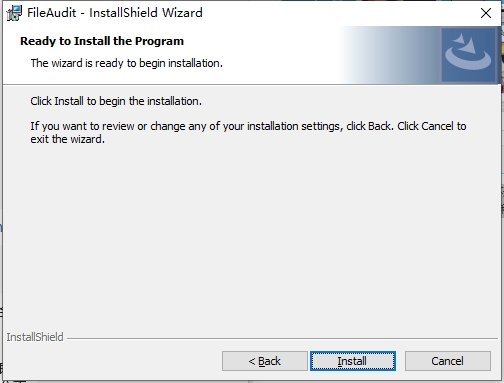Click the FileAudit banner logo graphic
Image resolution: width=504 pixels, height=383 pixels.
pyautogui.click(x=468, y=55)
